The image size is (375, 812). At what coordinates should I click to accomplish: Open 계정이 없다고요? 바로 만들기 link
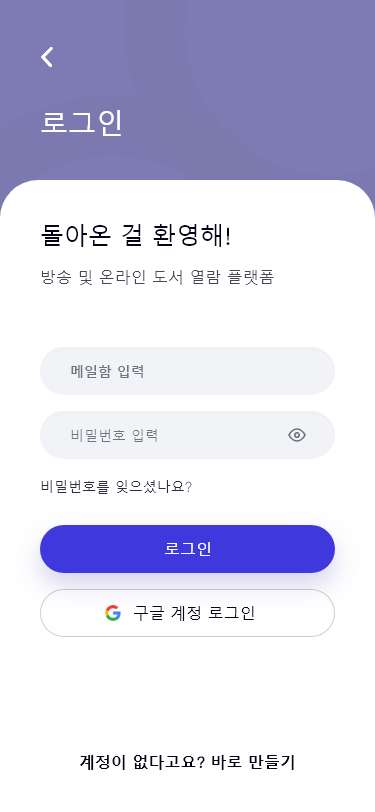point(188,762)
